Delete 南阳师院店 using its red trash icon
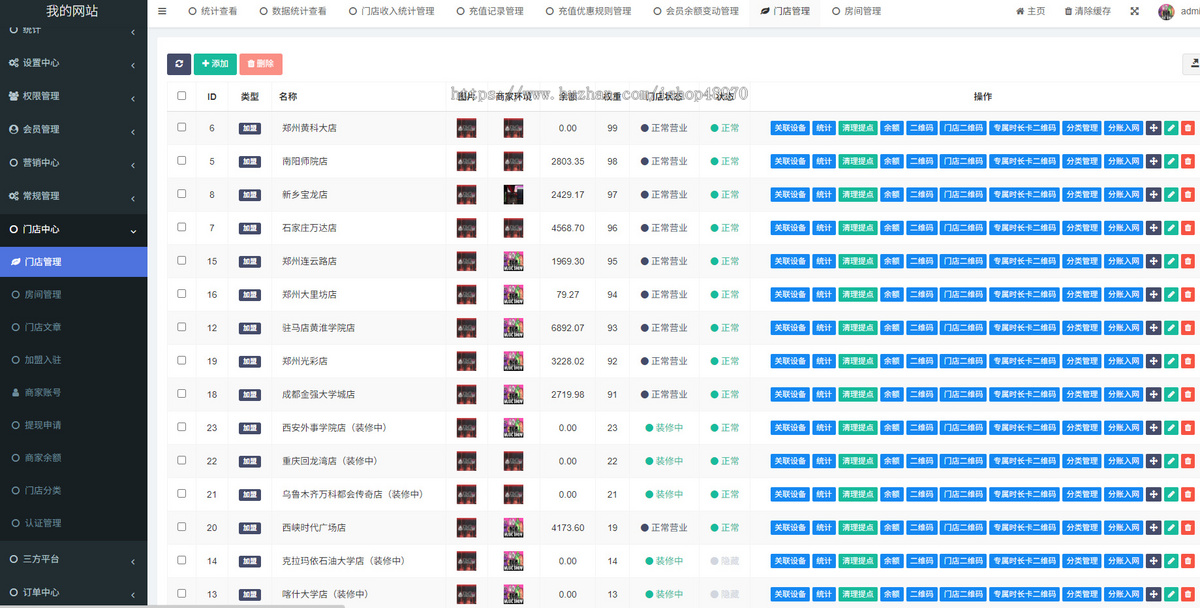This screenshot has width=1200, height=608. [1187, 161]
